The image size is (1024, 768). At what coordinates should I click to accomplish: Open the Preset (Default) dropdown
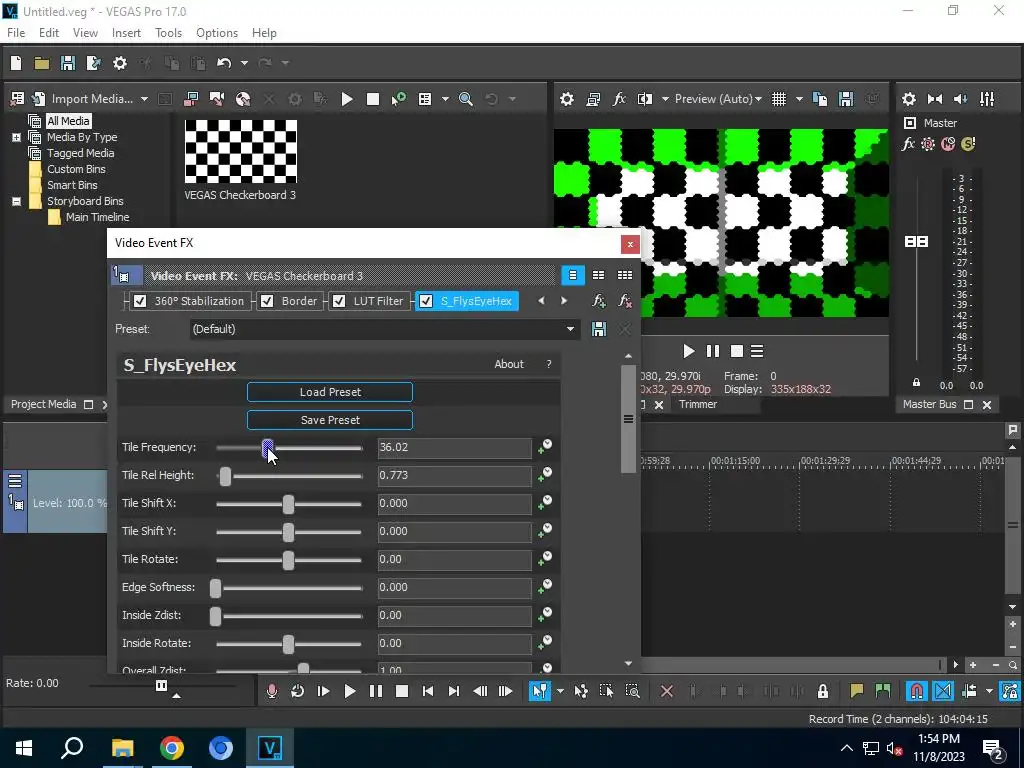[x=384, y=329]
